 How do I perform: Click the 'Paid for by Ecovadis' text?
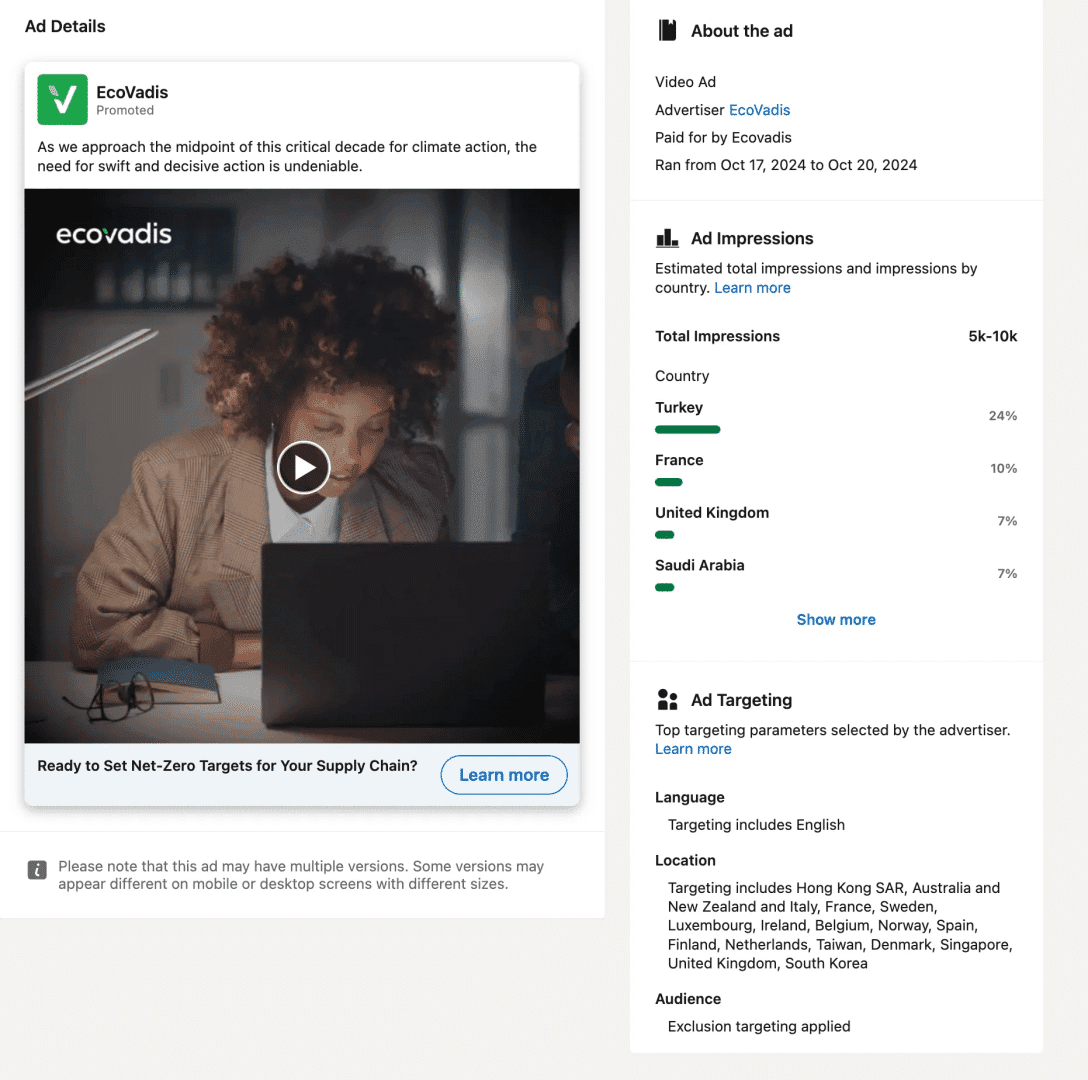723,137
